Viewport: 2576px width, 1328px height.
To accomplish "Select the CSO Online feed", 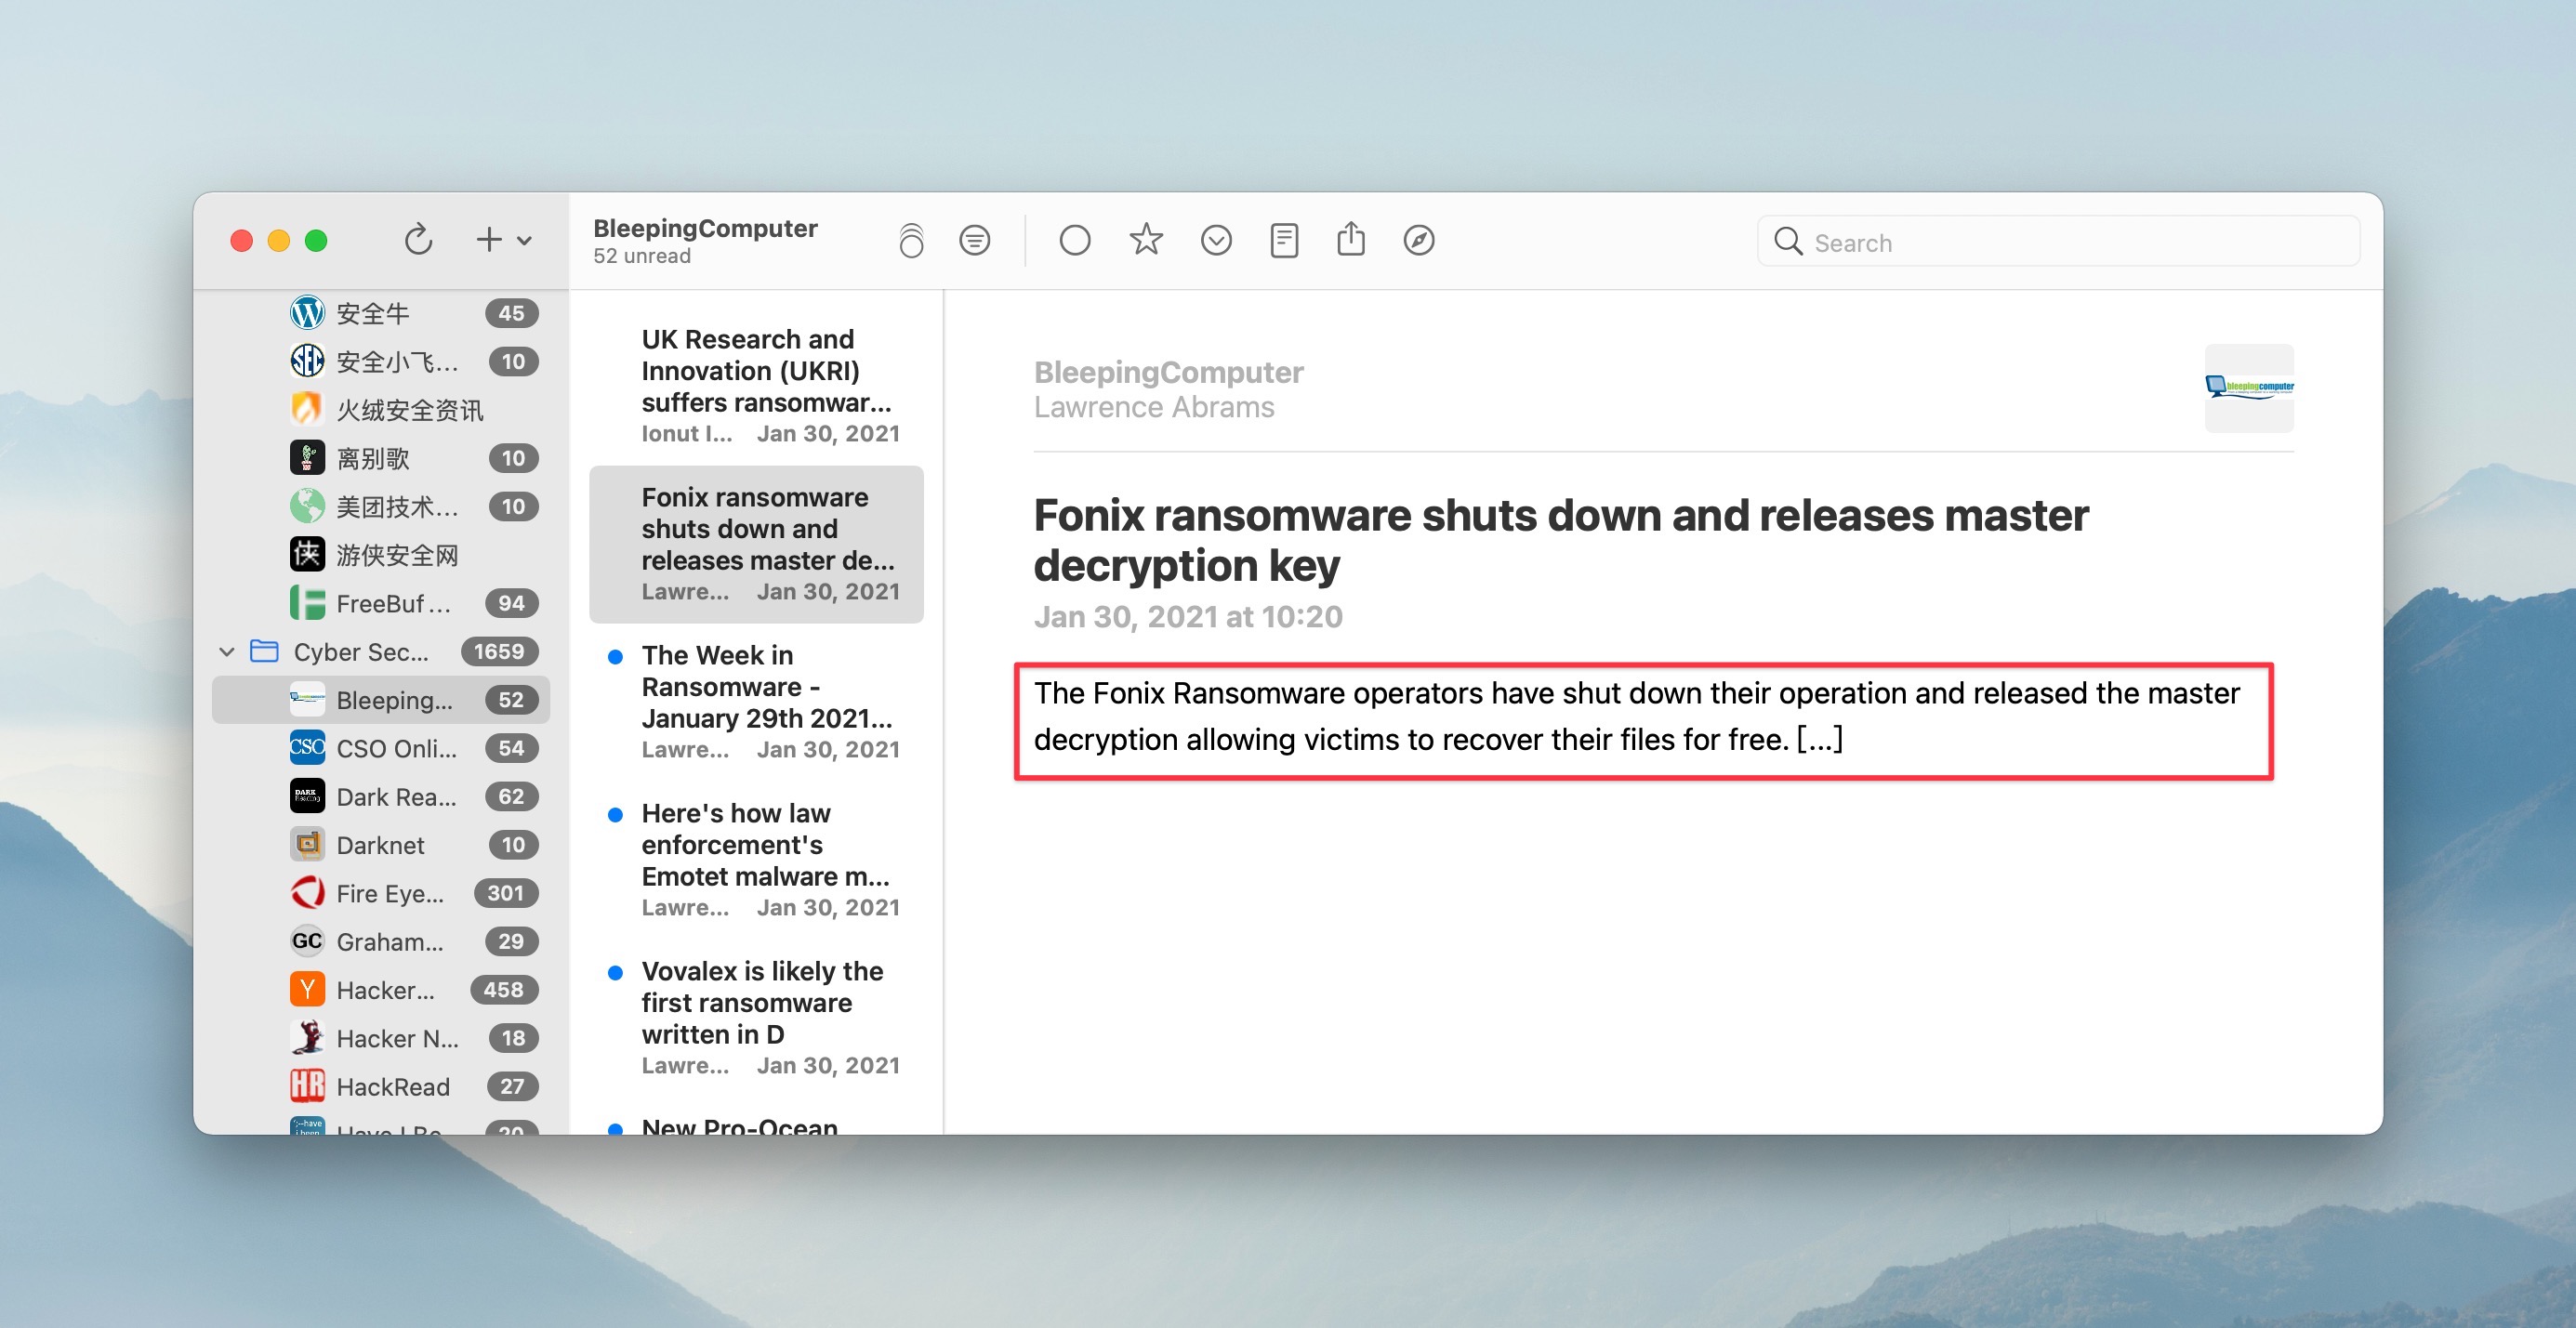I will click(396, 748).
